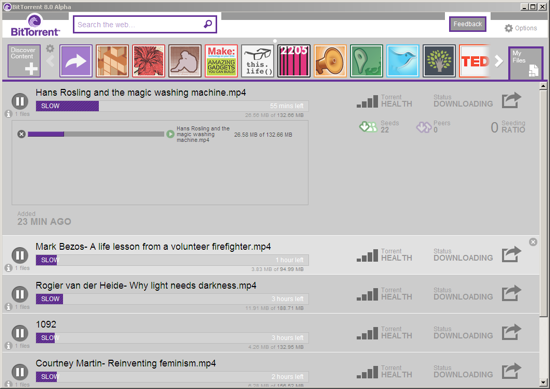The height and width of the screenshot is (389, 550).
Task: Open the My Files tab
Action: pyautogui.click(x=525, y=63)
